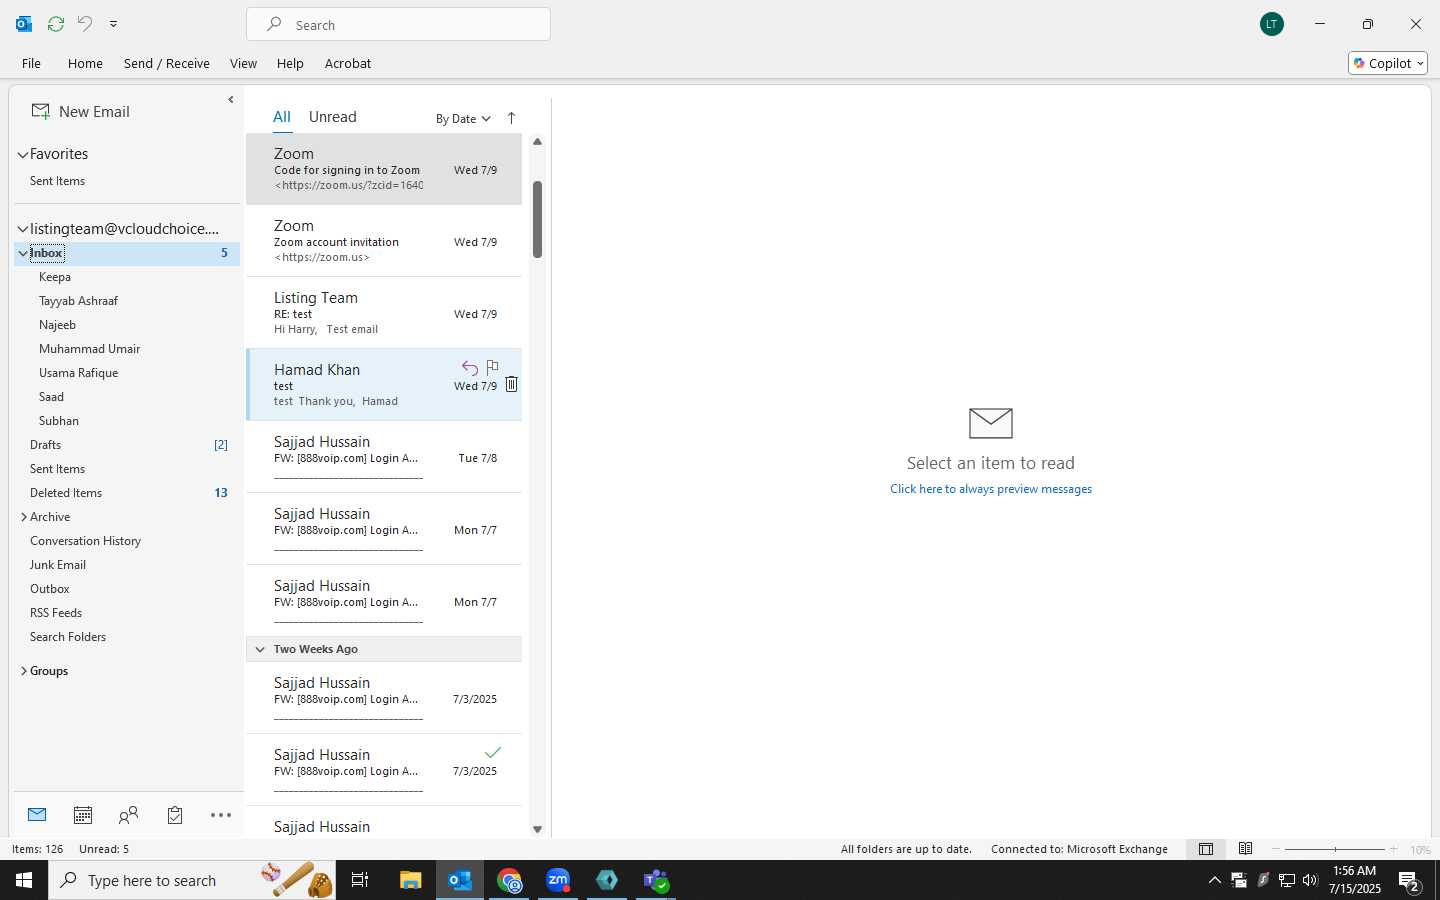This screenshot has height=900, width=1440.
Task: Click in the Outlook Search box
Action: click(x=398, y=24)
